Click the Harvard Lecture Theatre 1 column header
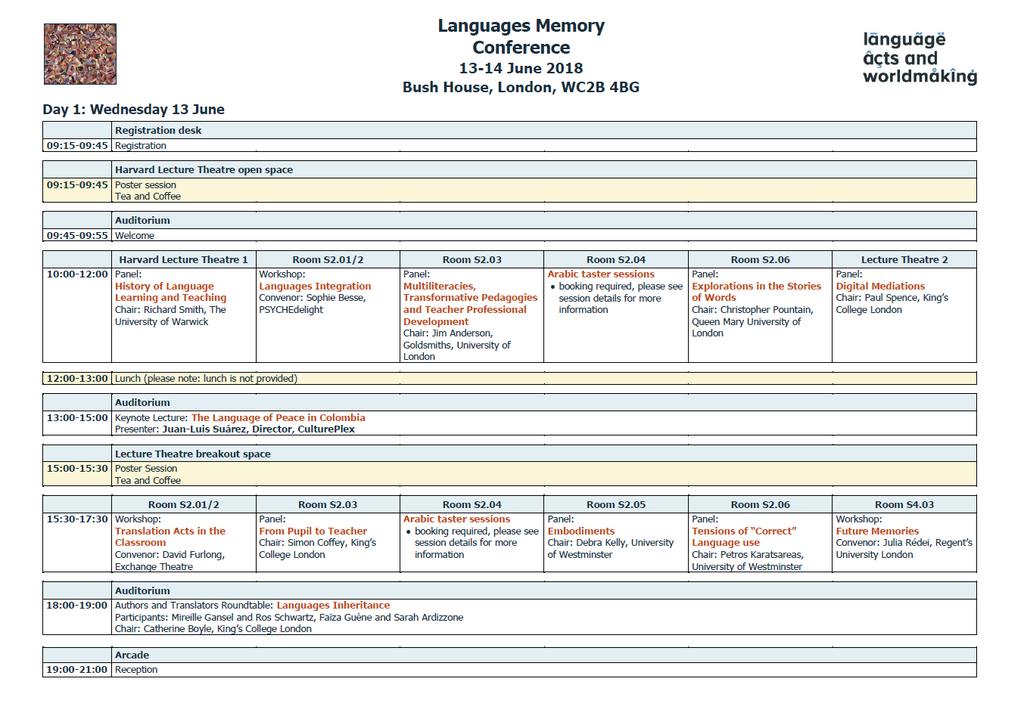The height and width of the screenshot is (722, 1024). (182, 260)
